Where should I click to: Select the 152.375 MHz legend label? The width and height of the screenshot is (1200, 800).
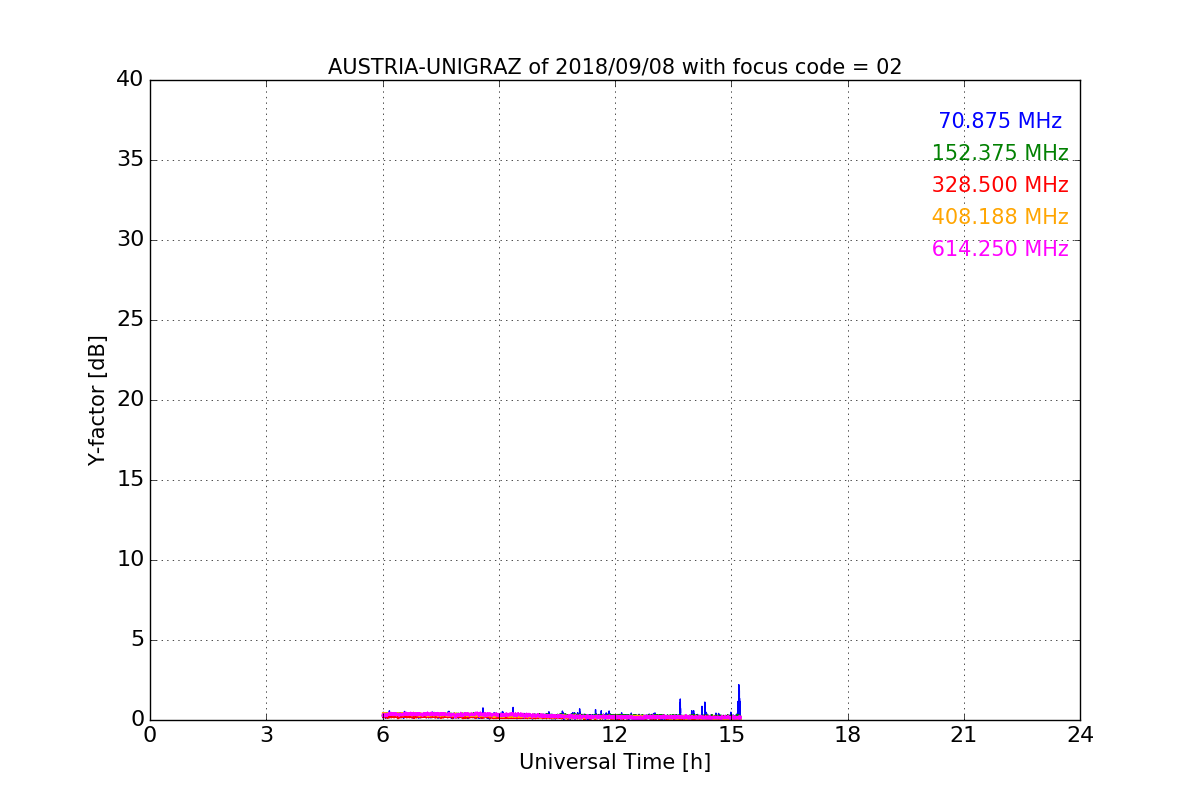(x=1000, y=153)
